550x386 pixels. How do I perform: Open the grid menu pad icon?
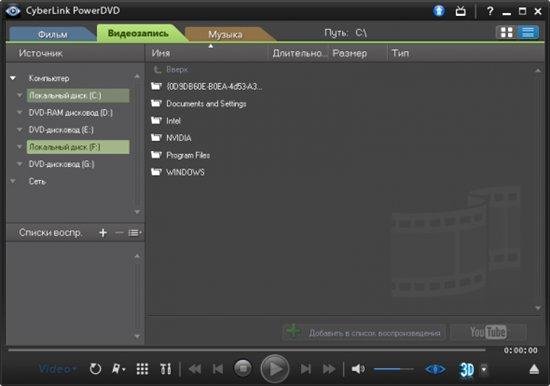point(142,369)
